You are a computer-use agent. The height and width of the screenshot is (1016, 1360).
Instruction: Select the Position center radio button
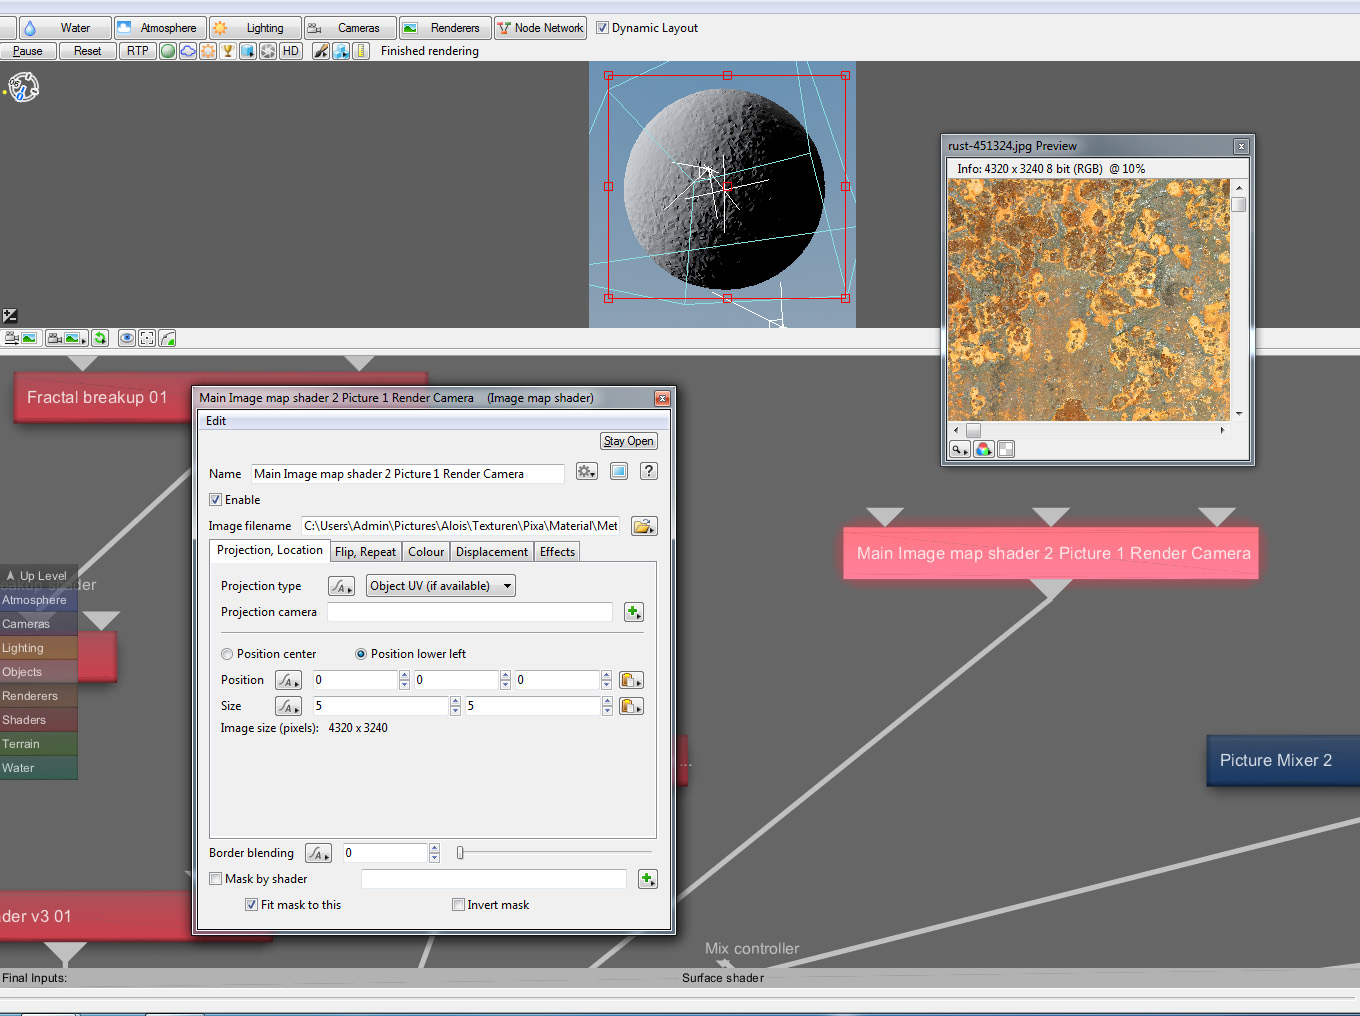pyautogui.click(x=227, y=654)
